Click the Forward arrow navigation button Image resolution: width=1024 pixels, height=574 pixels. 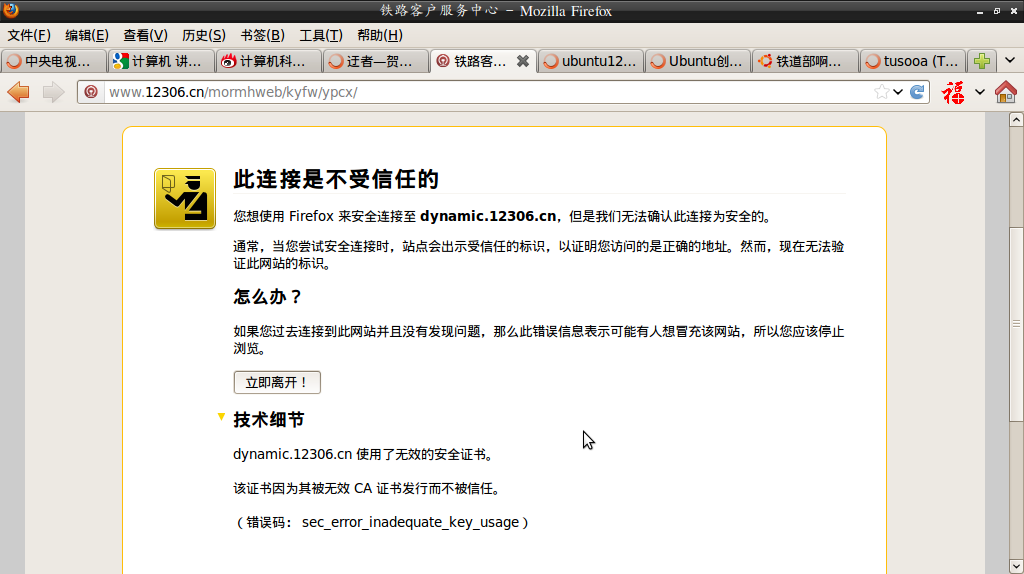(x=53, y=92)
